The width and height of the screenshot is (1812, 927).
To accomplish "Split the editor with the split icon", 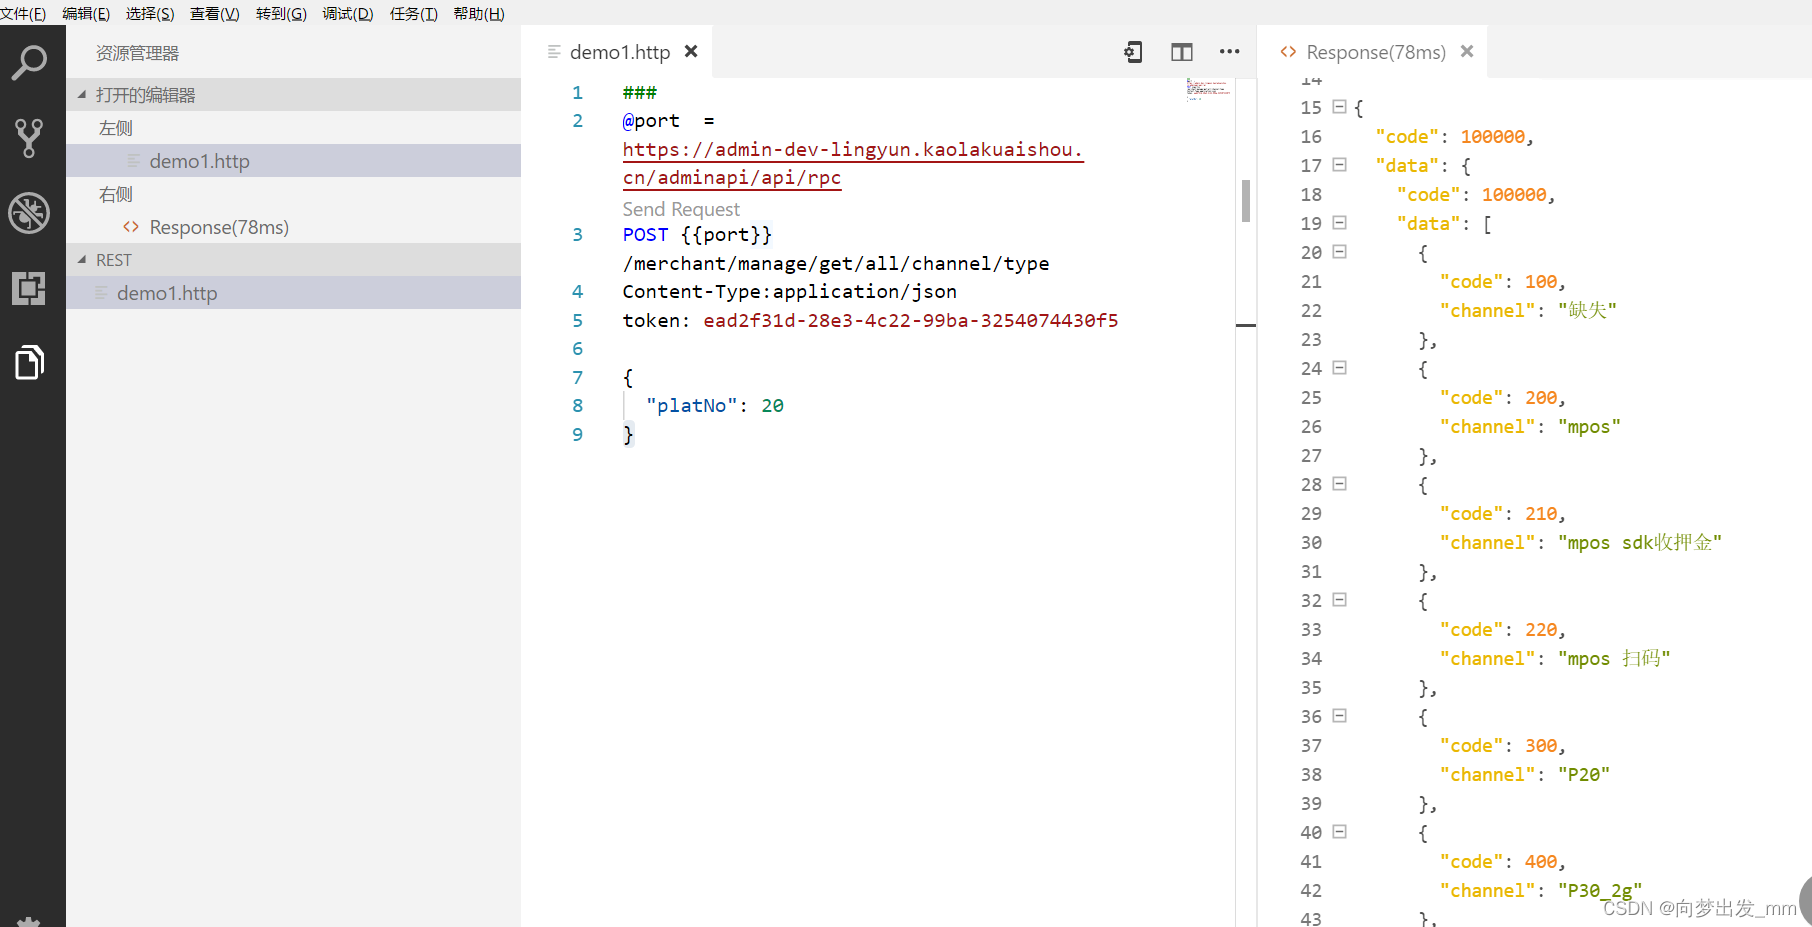I will [1182, 52].
